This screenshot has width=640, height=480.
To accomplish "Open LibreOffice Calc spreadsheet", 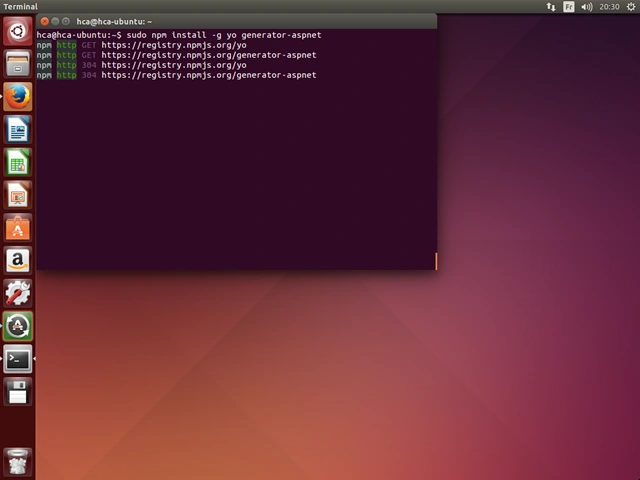I will tap(18, 162).
